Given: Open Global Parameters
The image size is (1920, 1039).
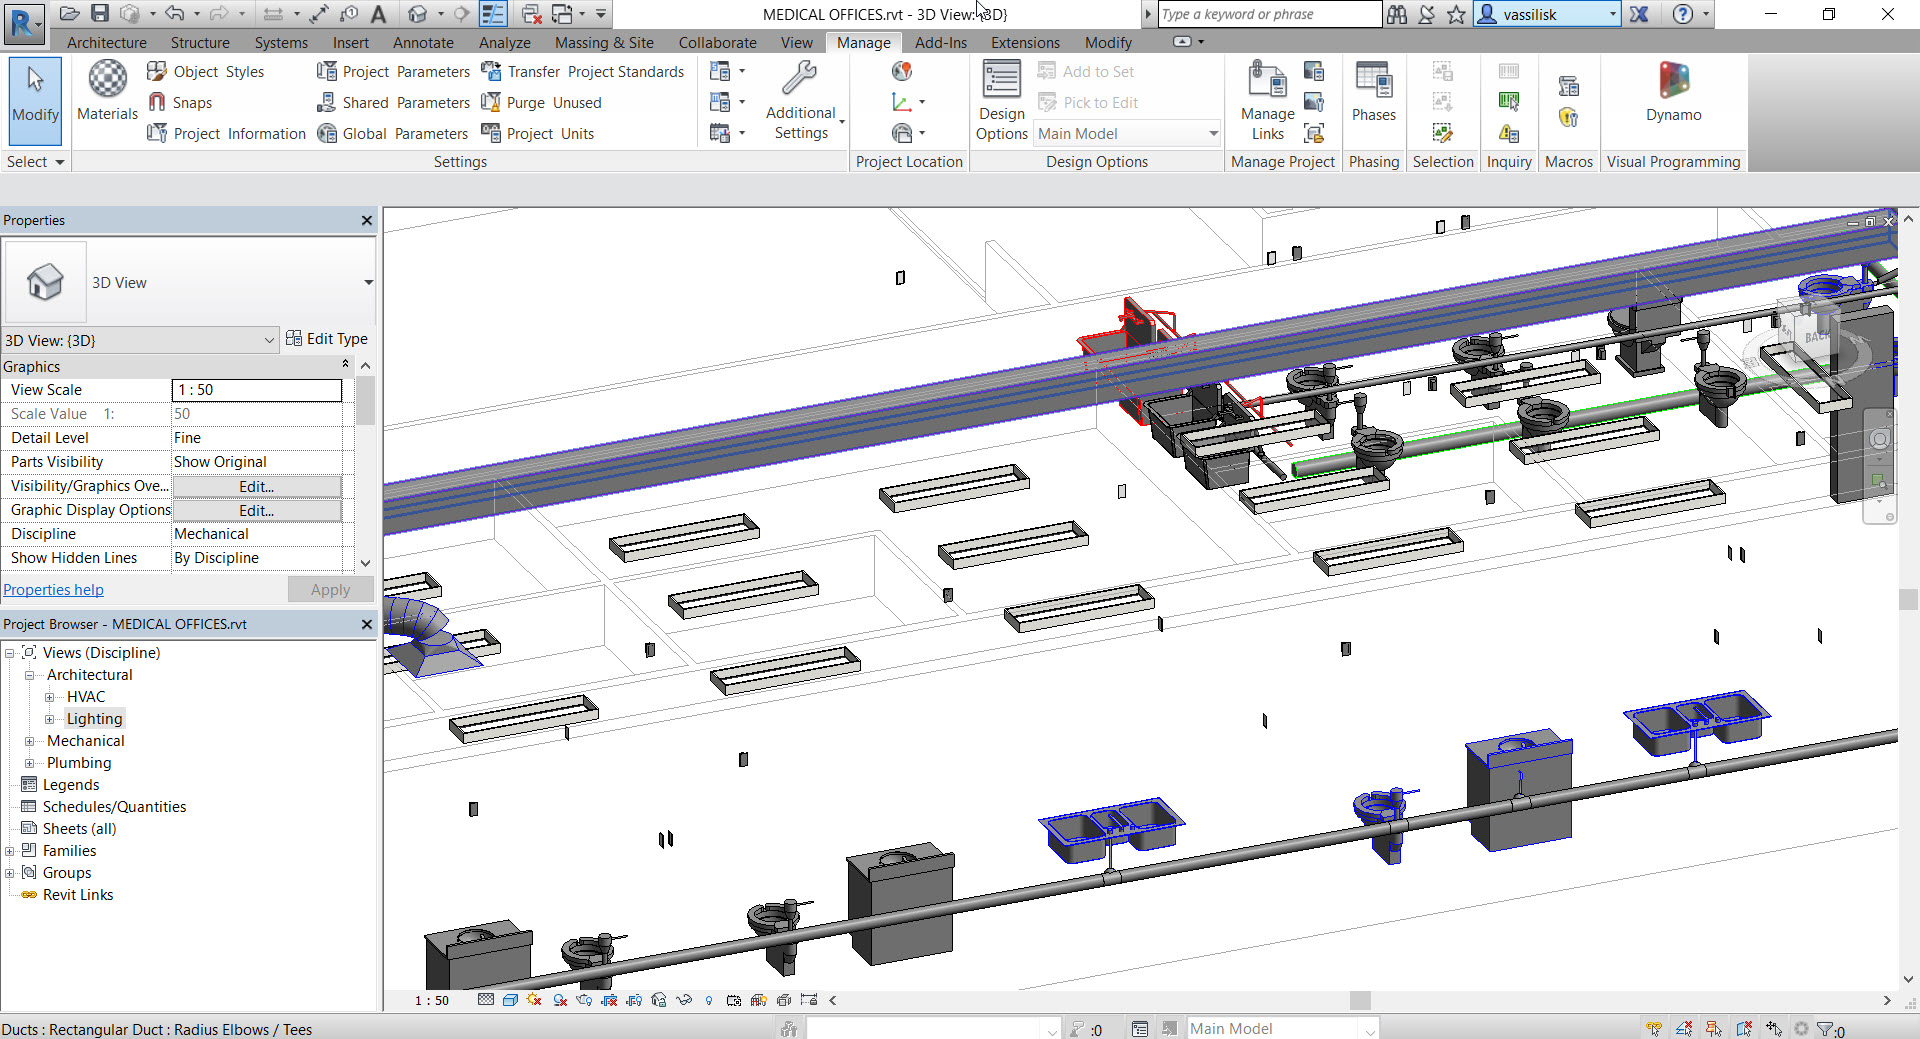Looking at the screenshot, I should (x=392, y=133).
